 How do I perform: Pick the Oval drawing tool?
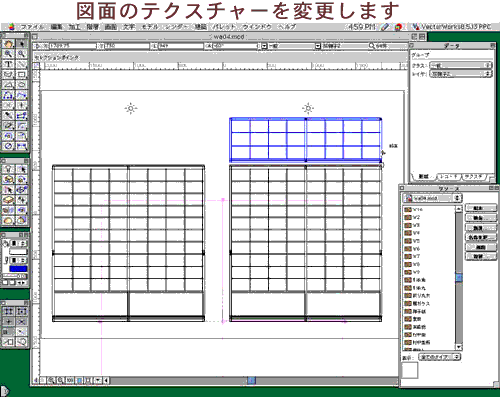pos(21,85)
